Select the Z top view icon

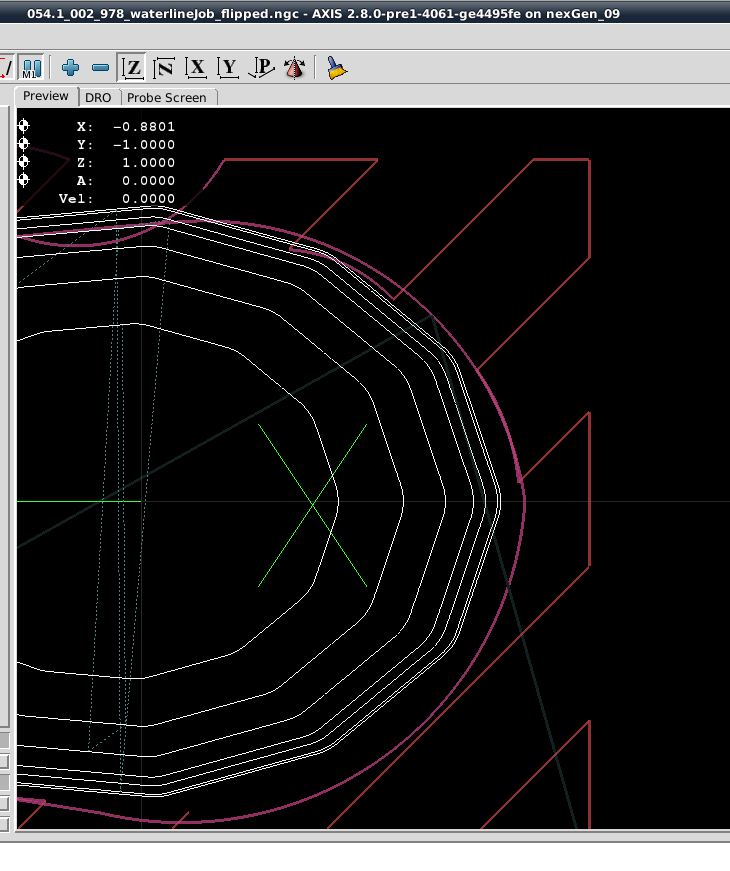click(132, 68)
